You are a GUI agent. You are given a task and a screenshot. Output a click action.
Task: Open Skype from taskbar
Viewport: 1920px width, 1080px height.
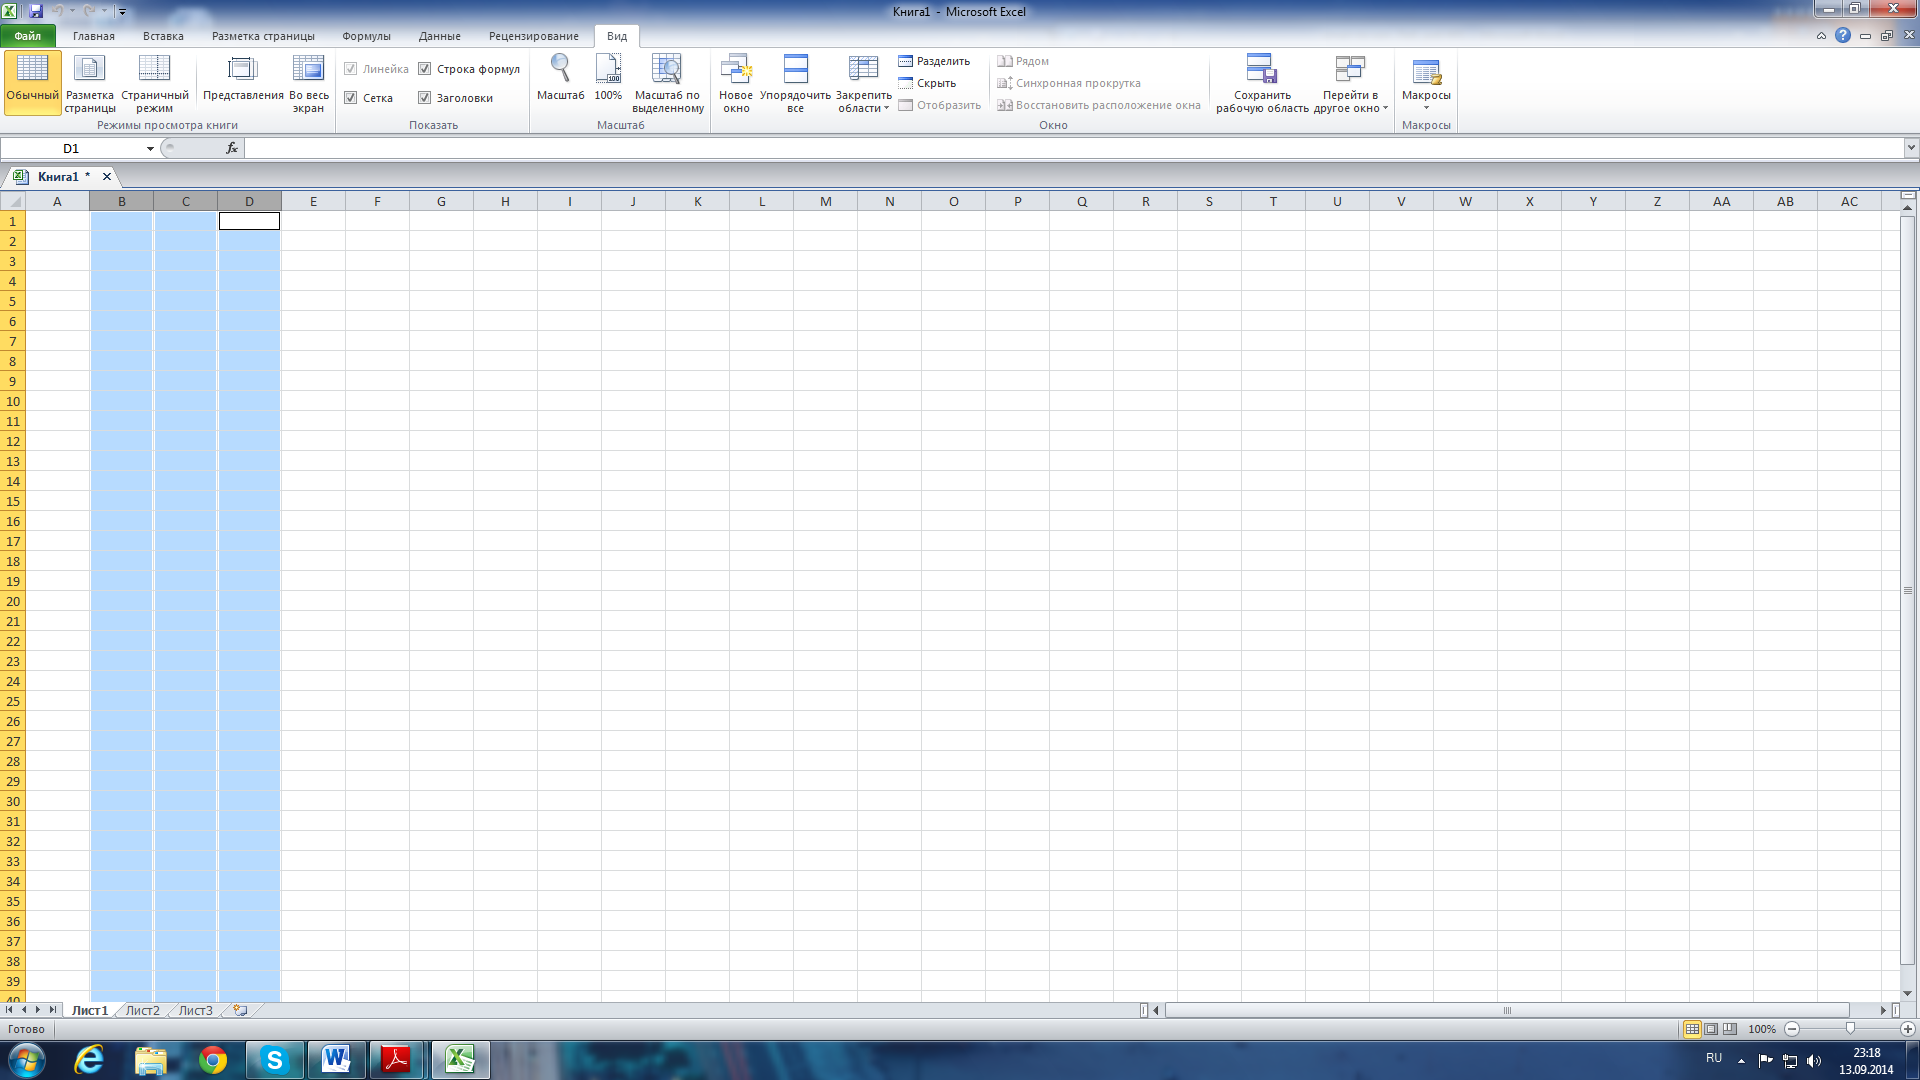(x=274, y=1060)
